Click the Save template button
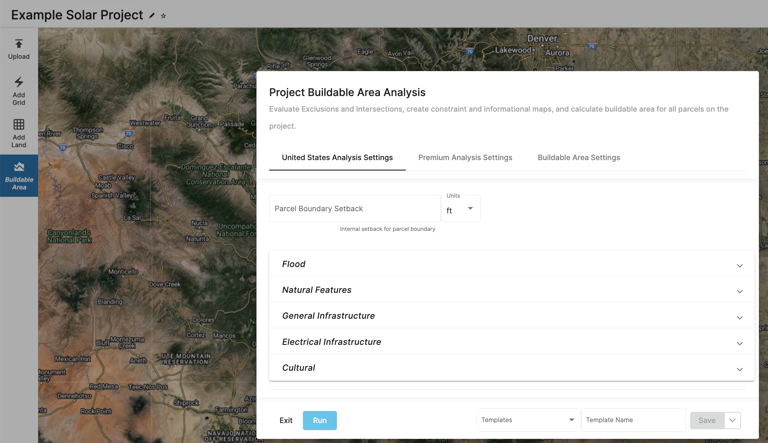 click(707, 420)
